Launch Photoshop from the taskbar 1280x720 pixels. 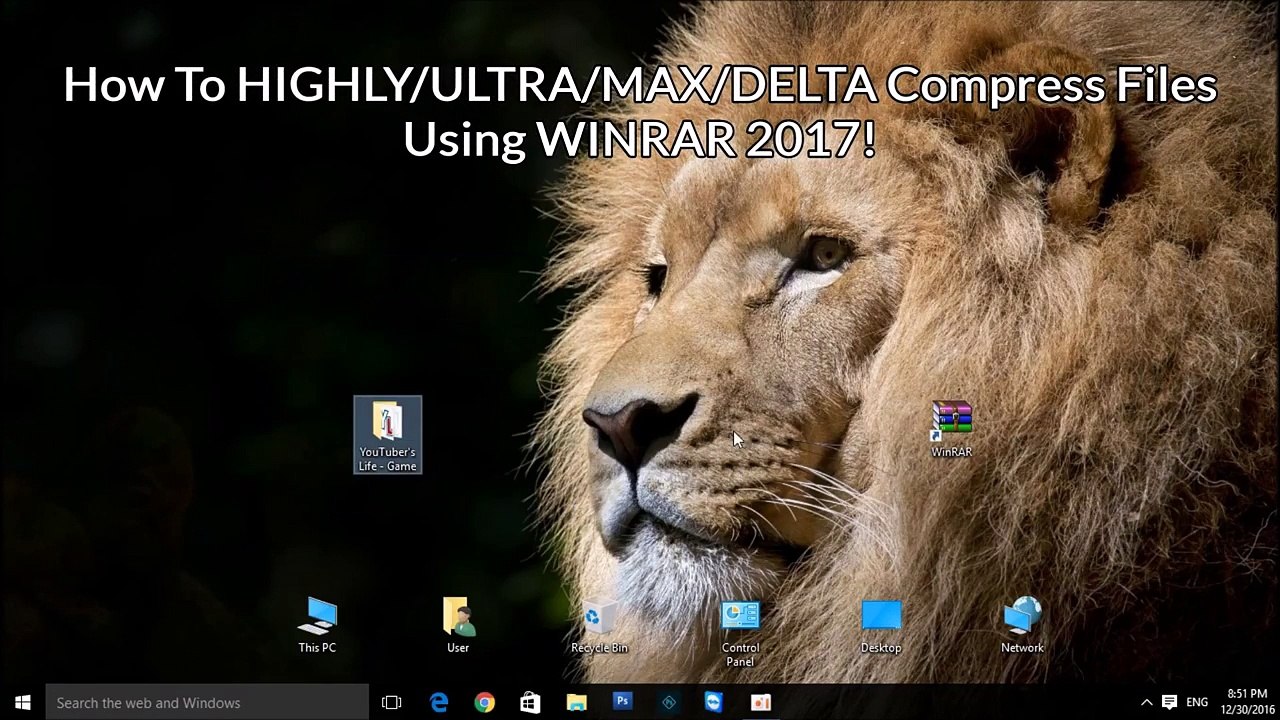(622, 702)
